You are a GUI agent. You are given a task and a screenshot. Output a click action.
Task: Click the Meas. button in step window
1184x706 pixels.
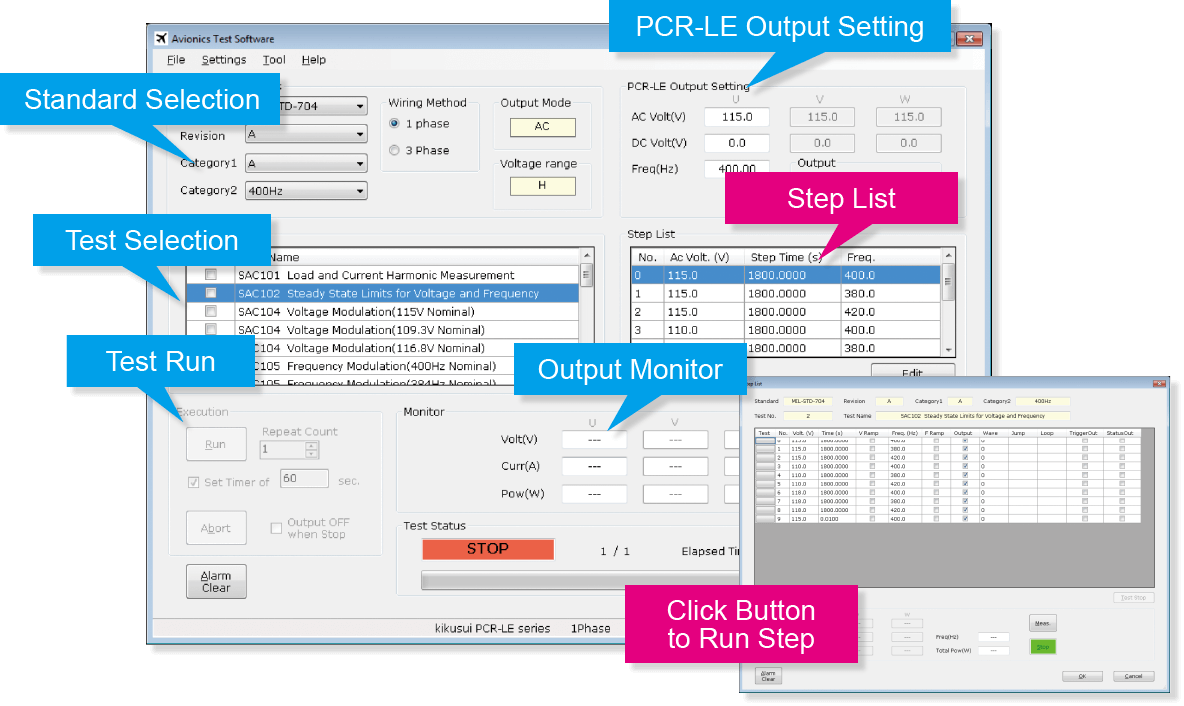pos(1043,623)
